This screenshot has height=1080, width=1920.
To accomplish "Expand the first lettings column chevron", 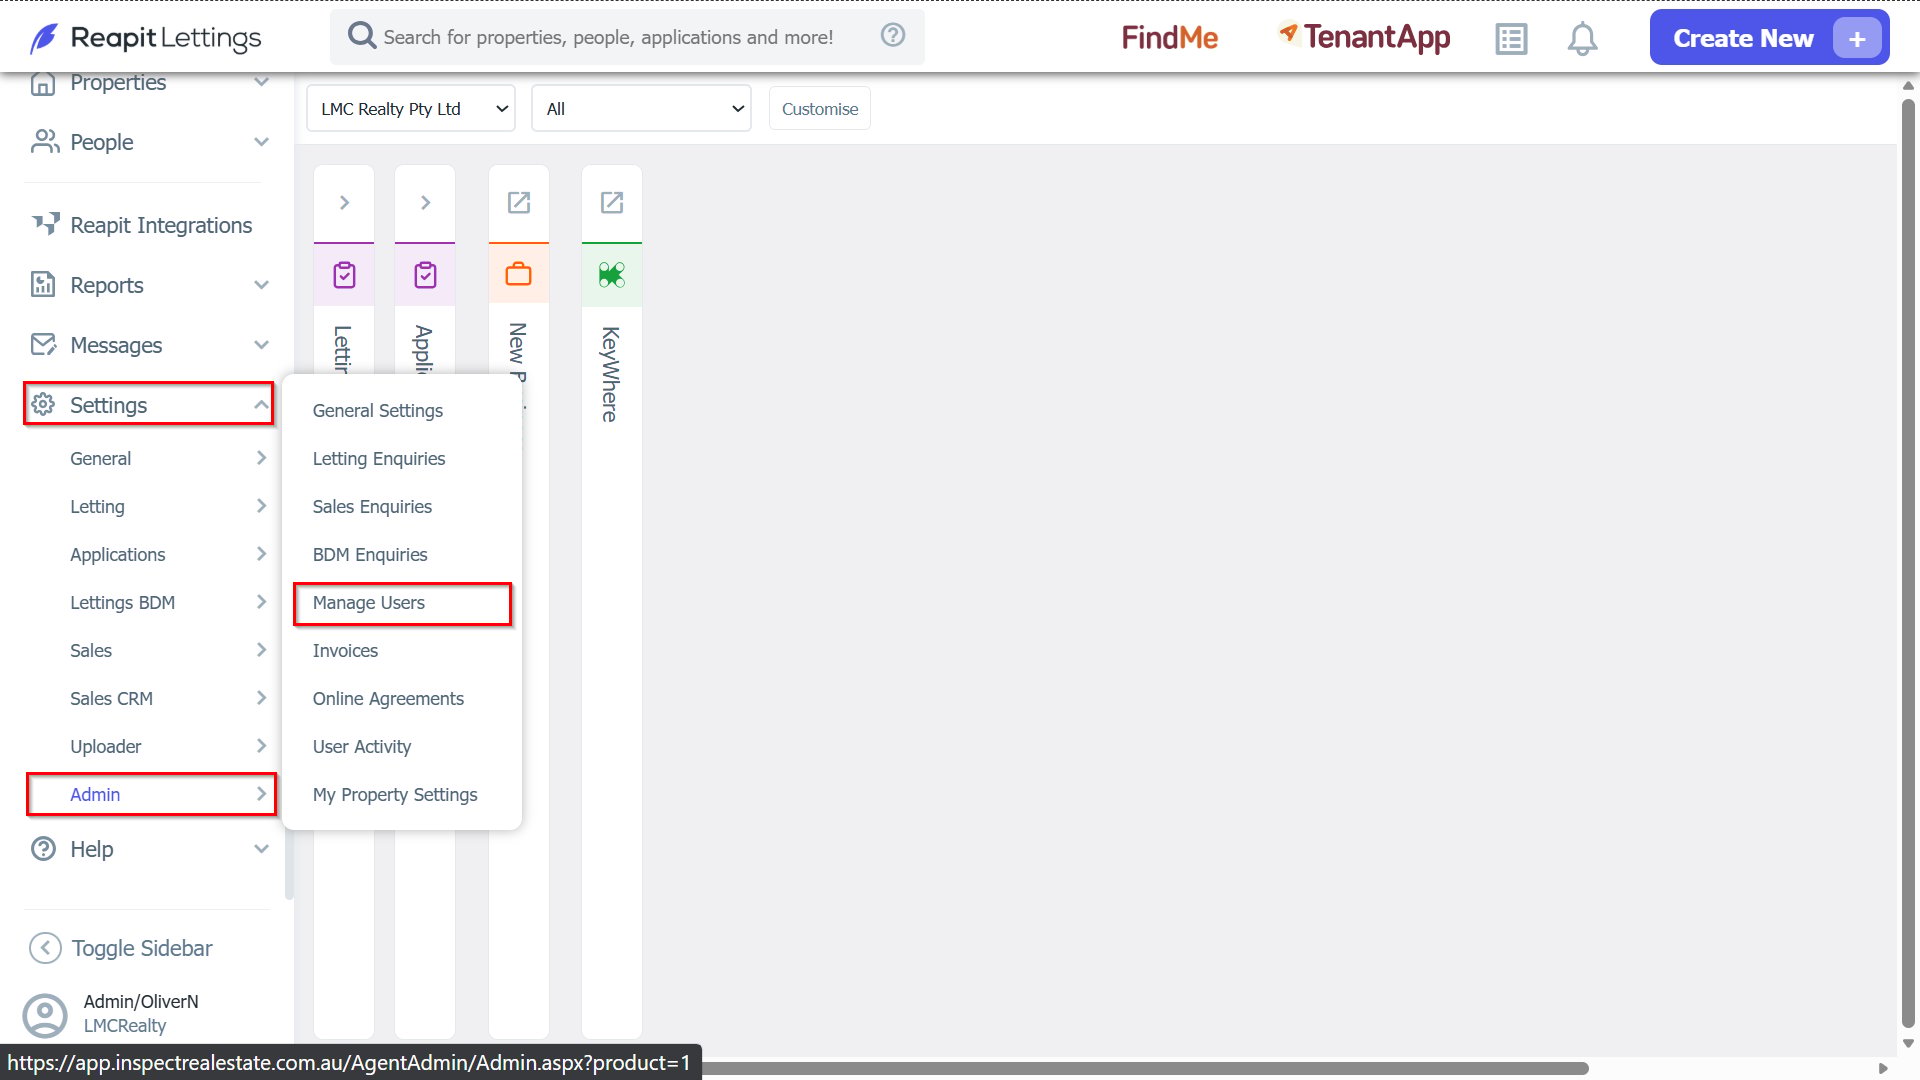I will click(x=344, y=203).
